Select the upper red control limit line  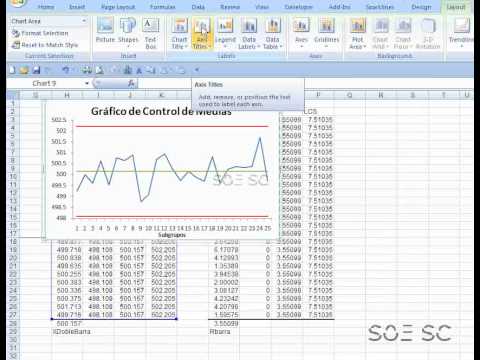tap(172, 127)
